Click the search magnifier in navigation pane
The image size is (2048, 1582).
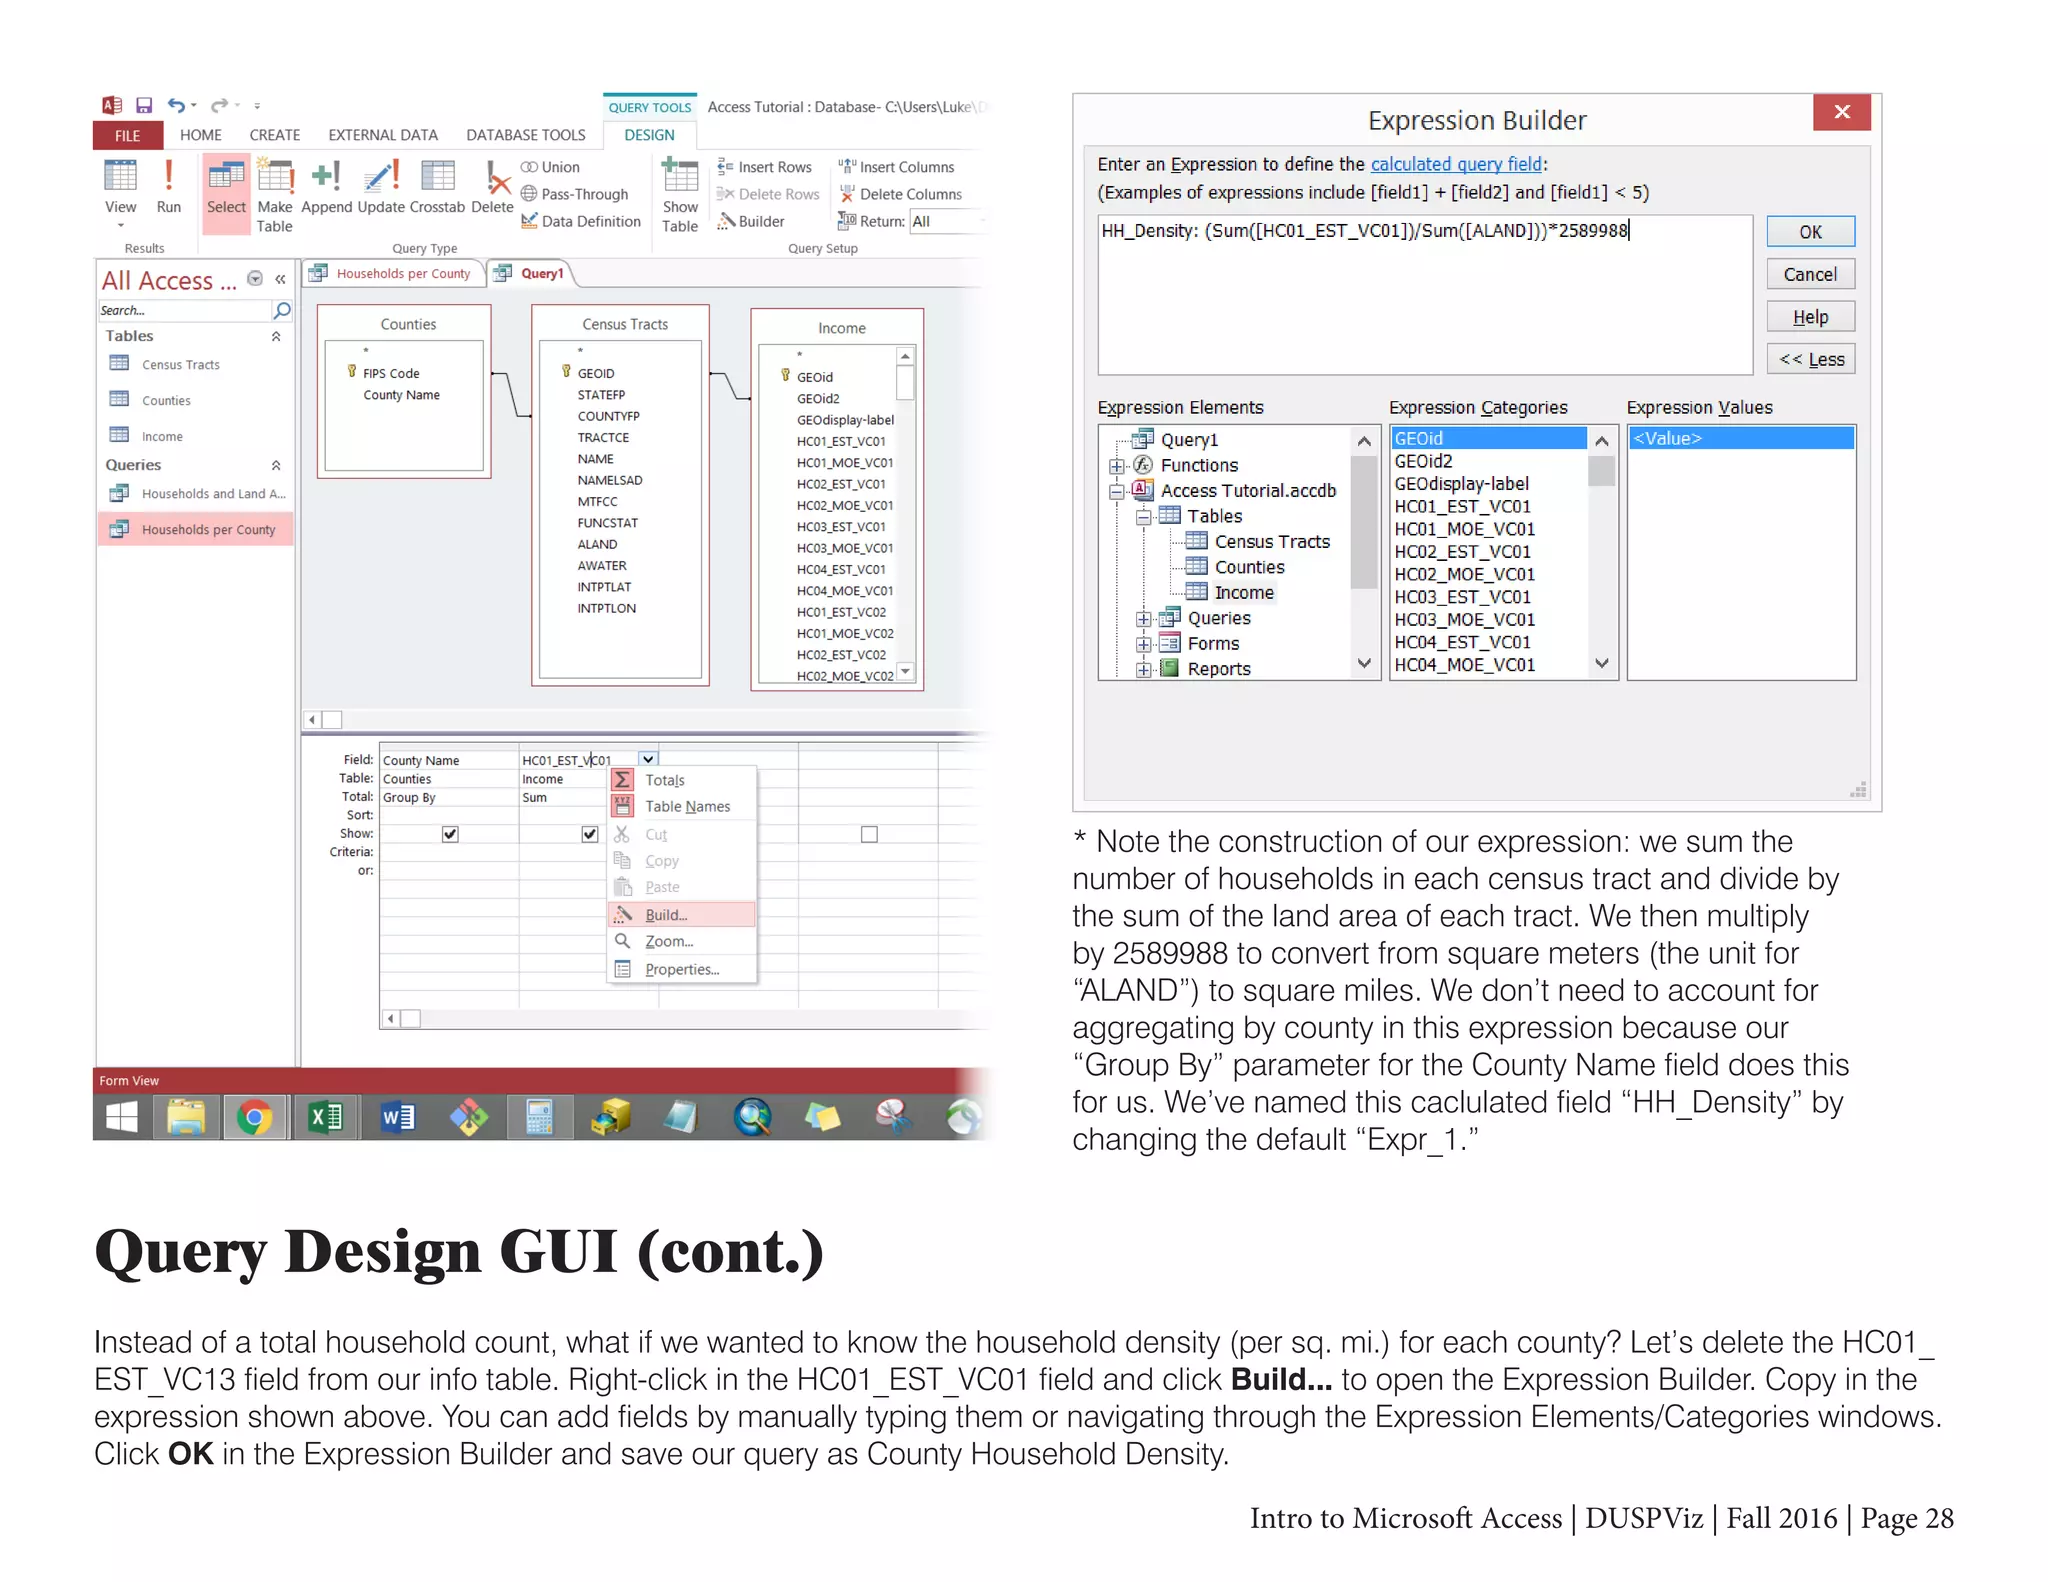click(x=282, y=310)
